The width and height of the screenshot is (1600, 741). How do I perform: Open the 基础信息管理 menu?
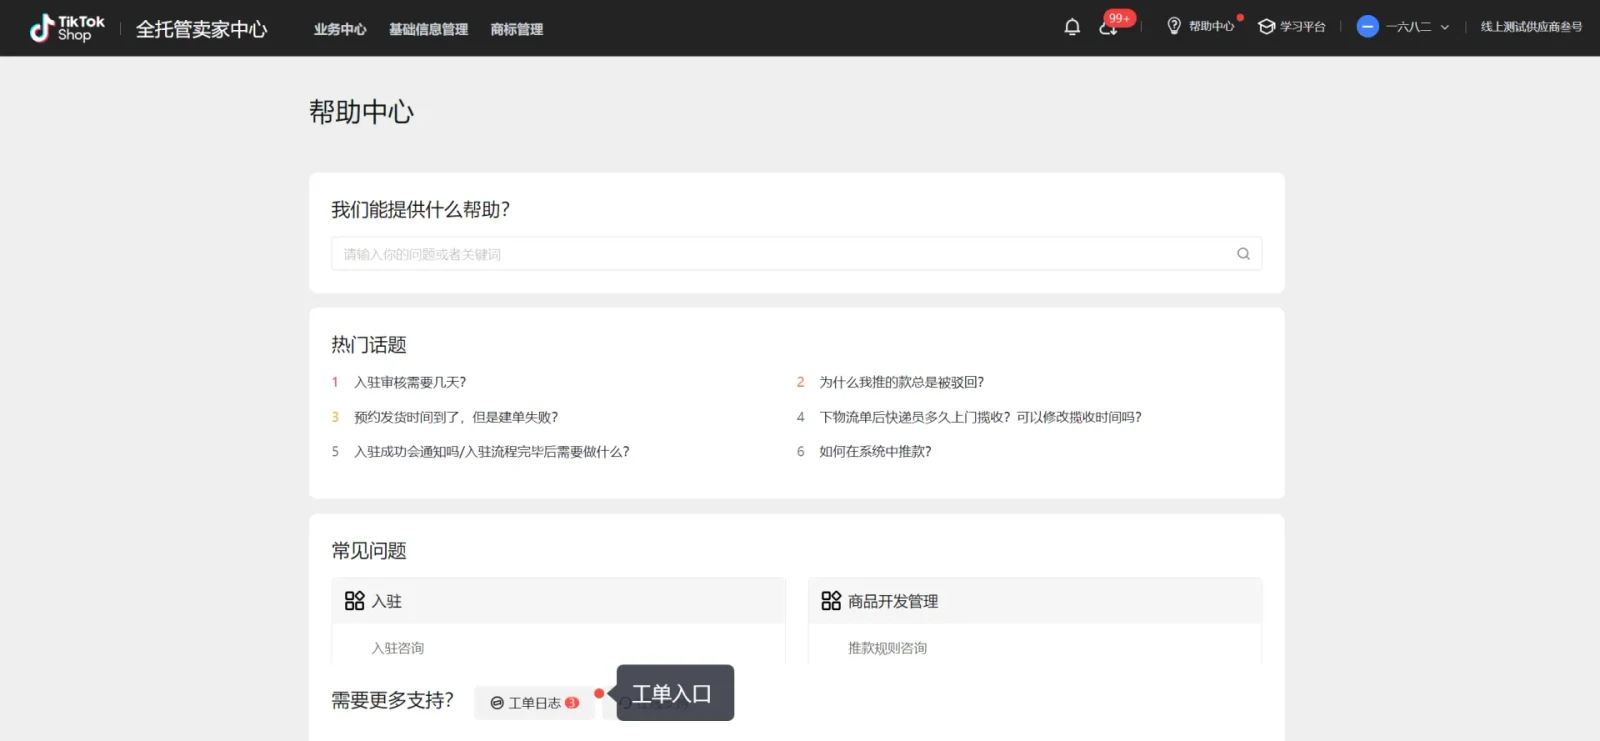(x=428, y=29)
